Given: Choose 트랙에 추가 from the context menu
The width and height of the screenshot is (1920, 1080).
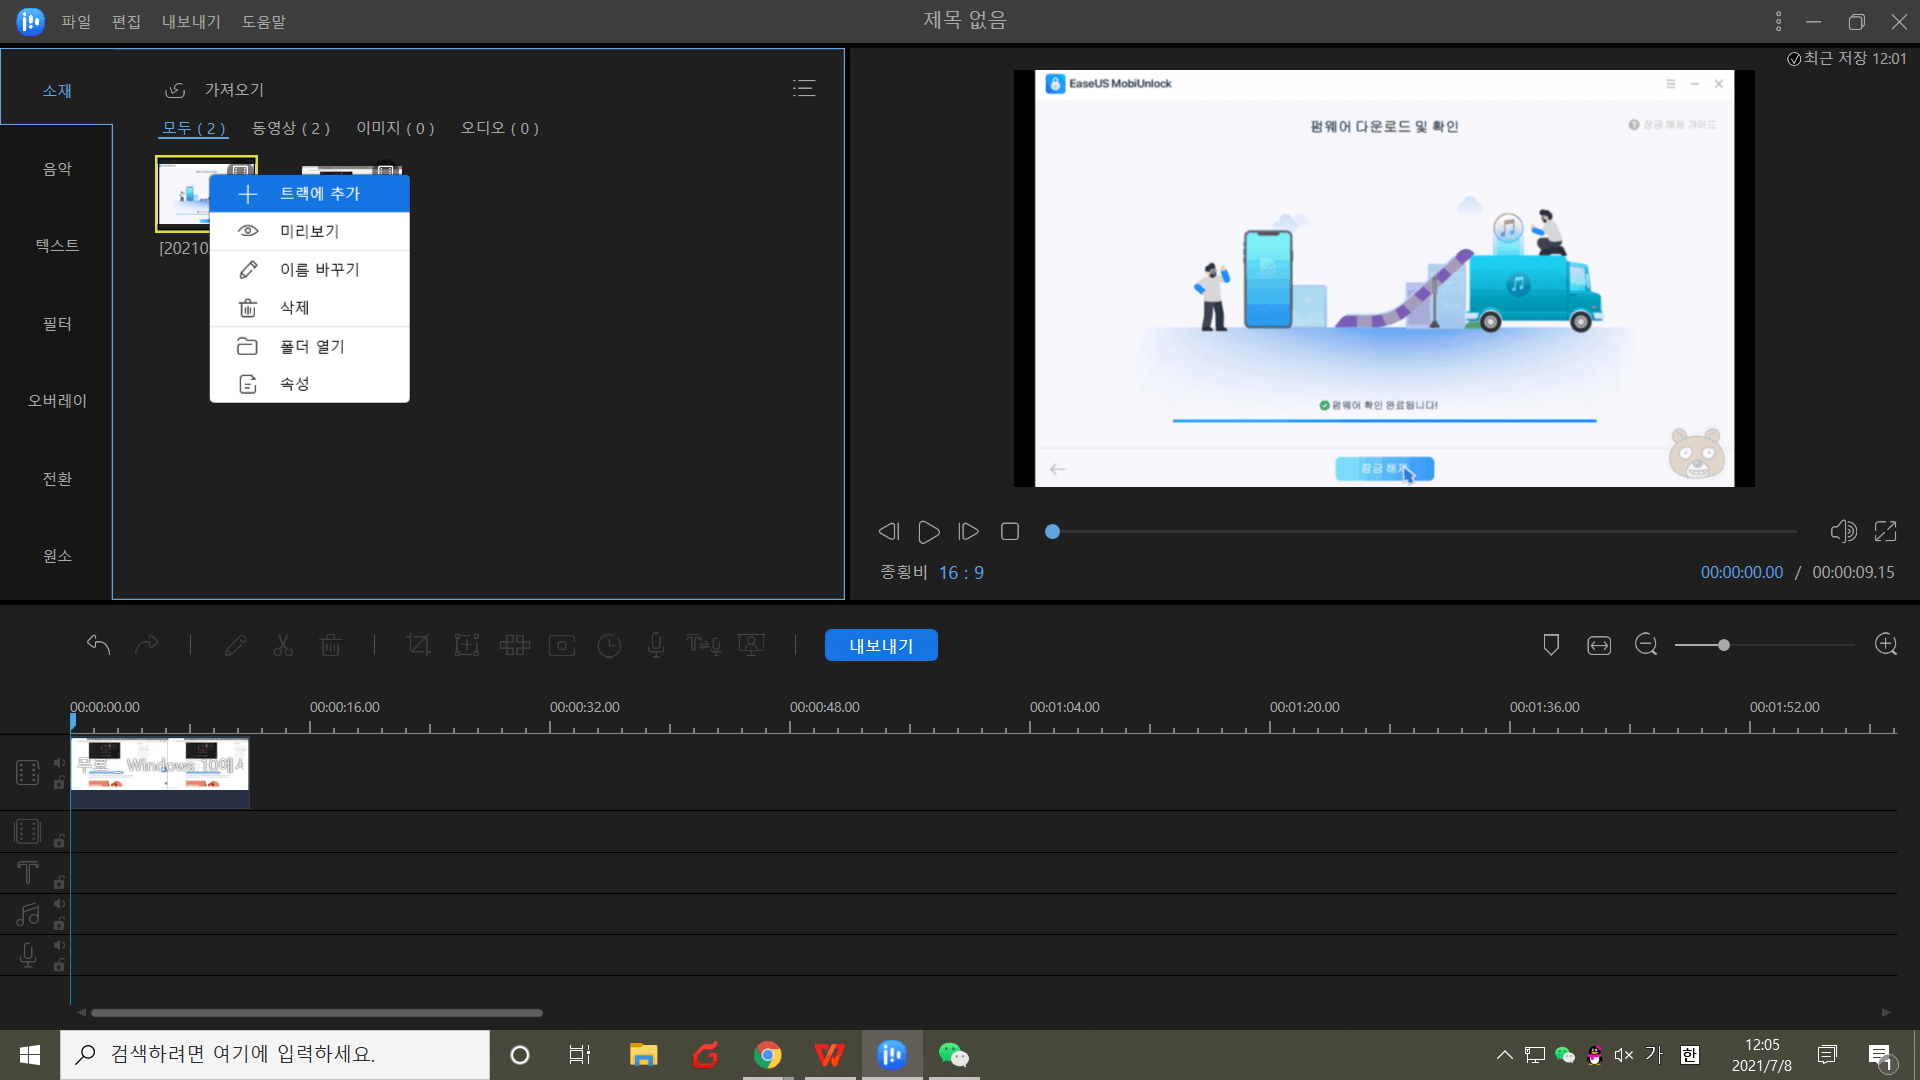Looking at the screenshot, I should [x=310, y=193].
